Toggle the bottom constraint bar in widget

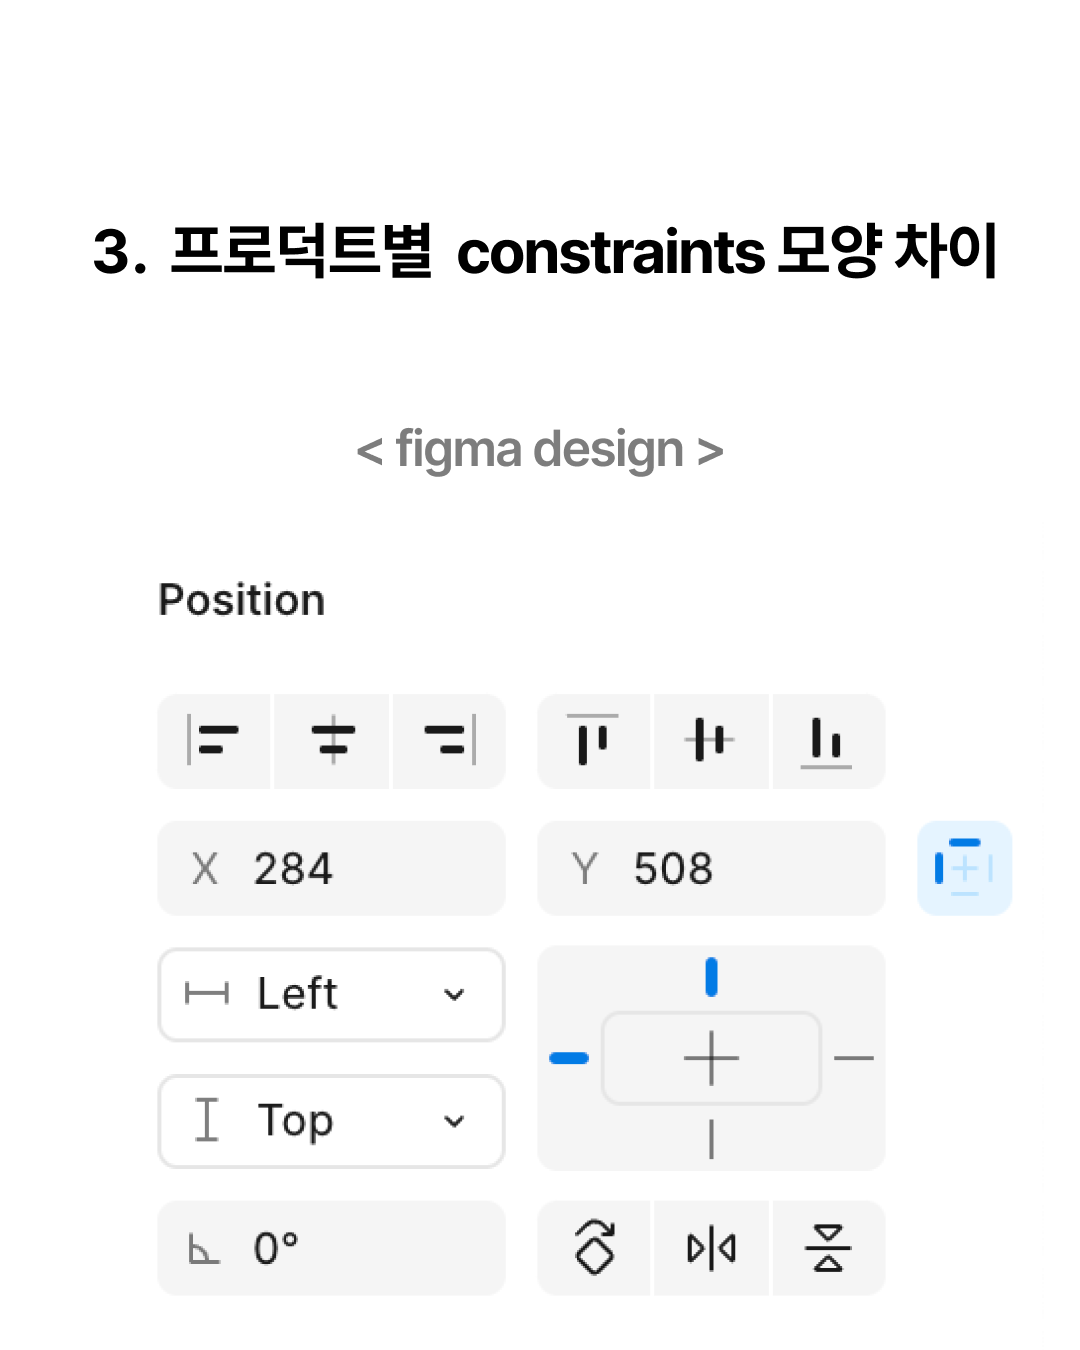(711, 1139)
